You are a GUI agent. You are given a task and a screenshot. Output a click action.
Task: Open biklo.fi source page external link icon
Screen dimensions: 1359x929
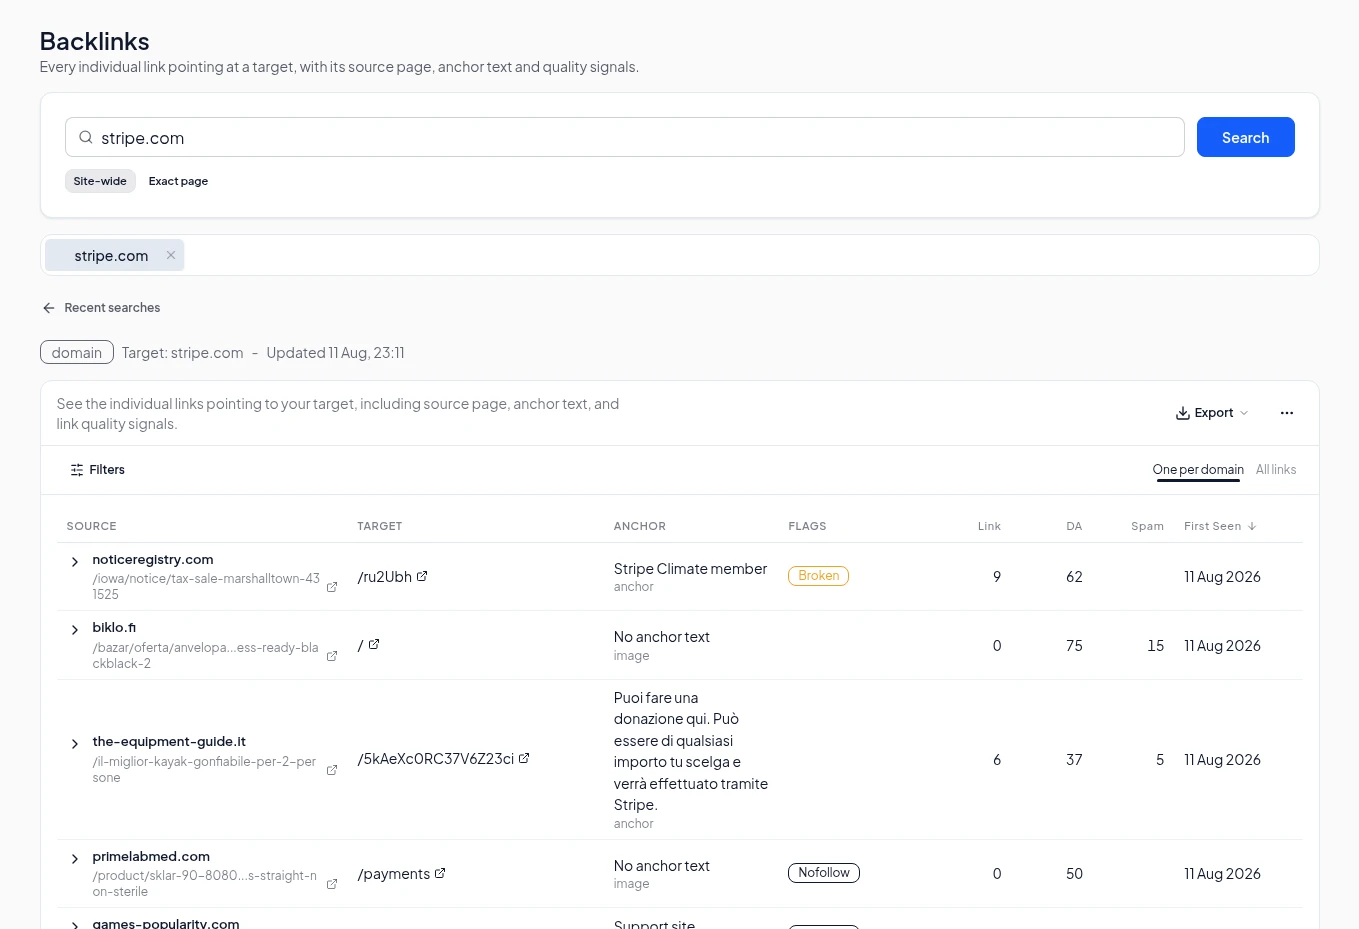[x=332, y=656]
